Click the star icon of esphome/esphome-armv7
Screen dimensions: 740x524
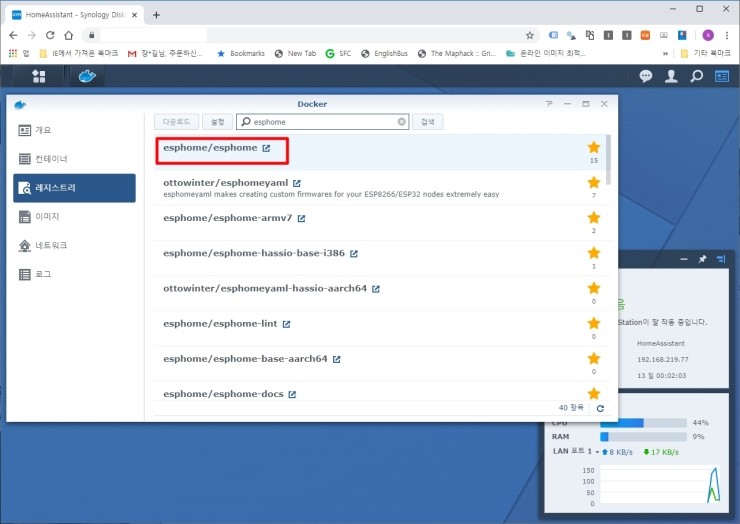pos(594,218)
